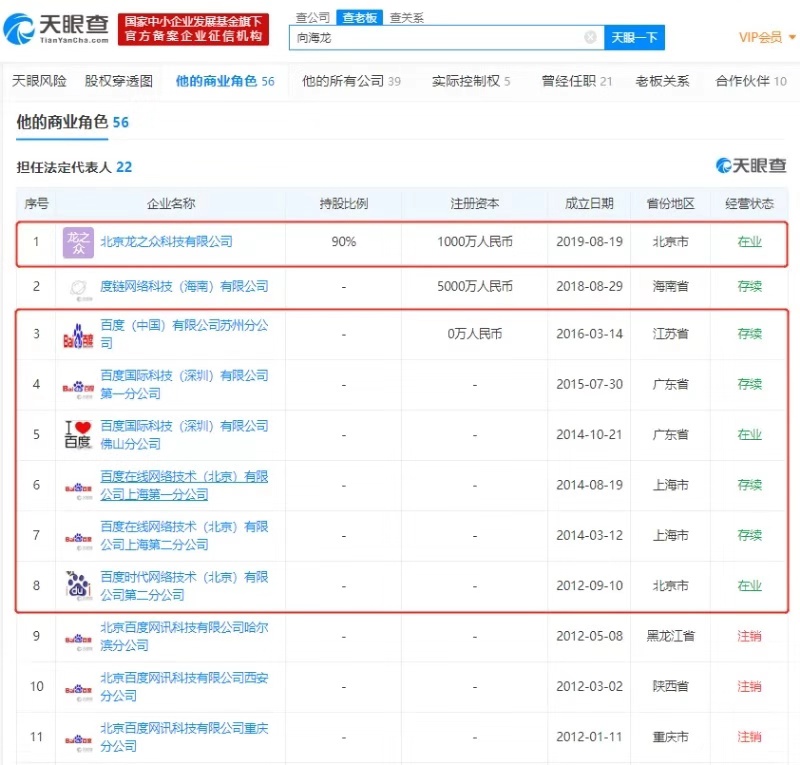Open 百度国际科技（深圳）佛山分公司 link
The image size is (800, 765).
(184, 435)
